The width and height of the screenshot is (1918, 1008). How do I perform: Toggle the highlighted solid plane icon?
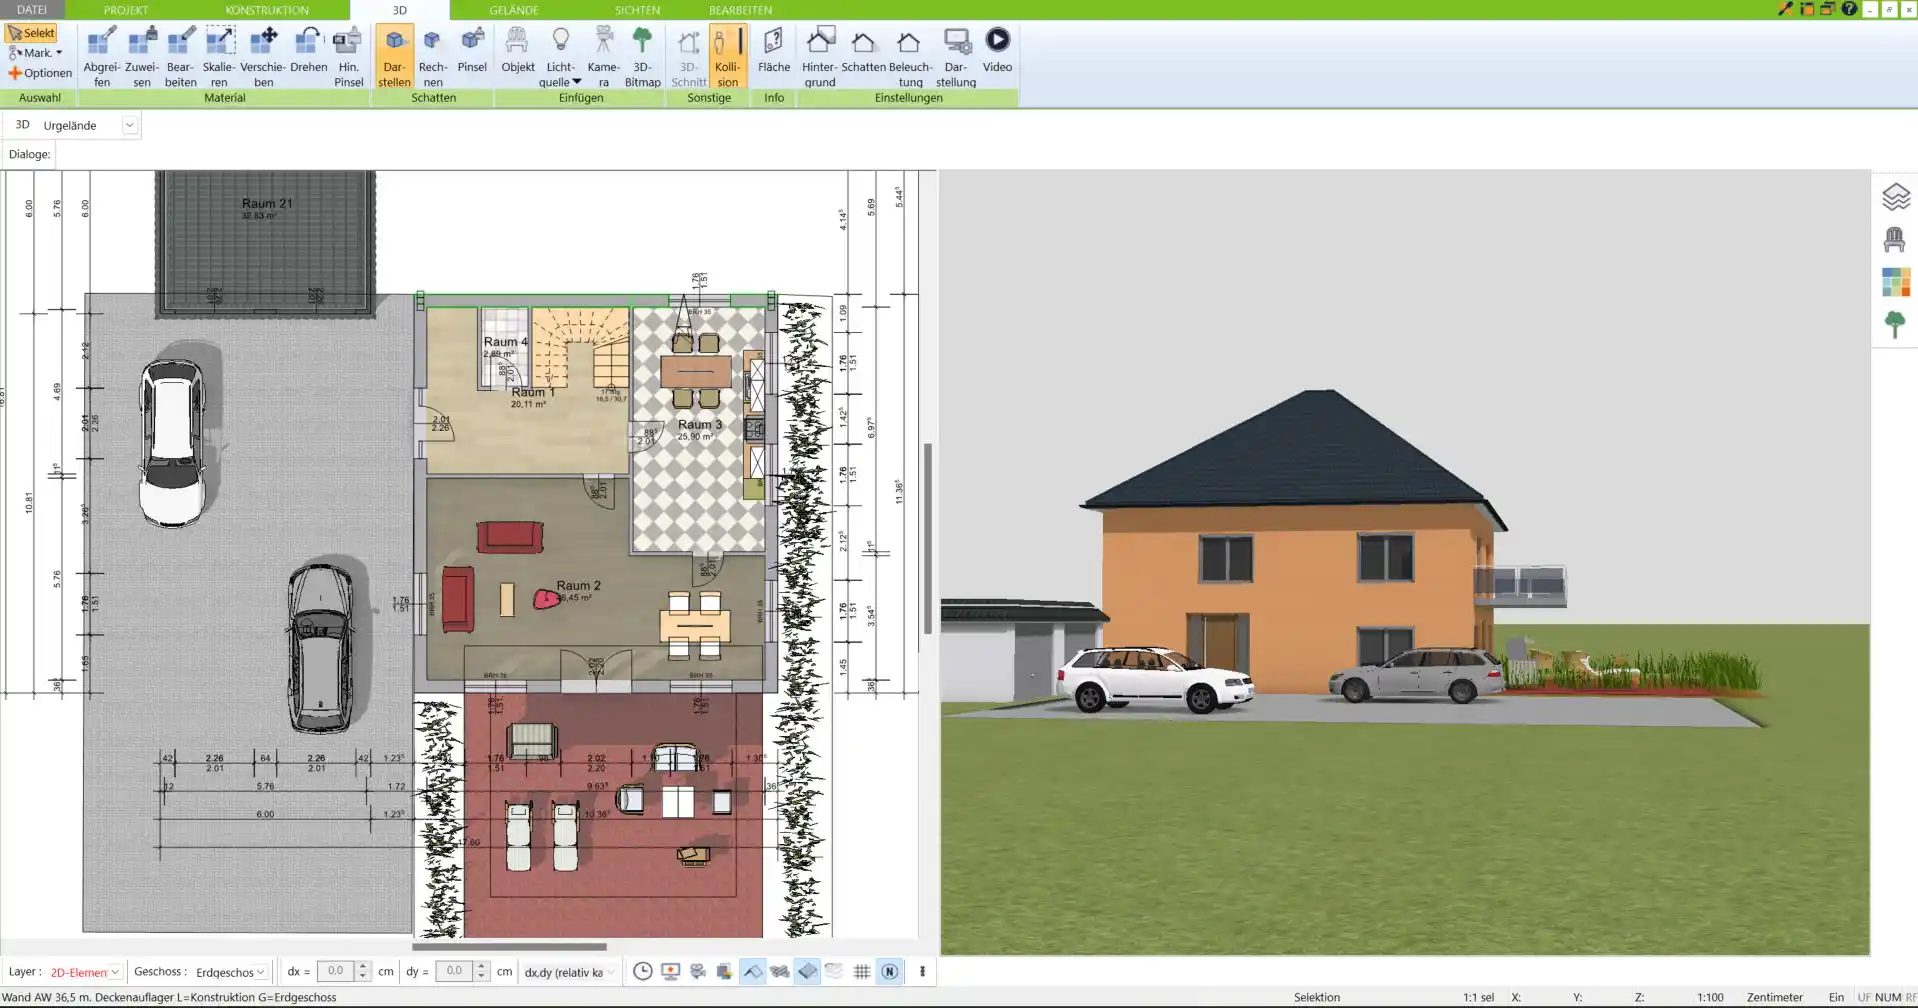pyautogui.click(x=808, y=971)
